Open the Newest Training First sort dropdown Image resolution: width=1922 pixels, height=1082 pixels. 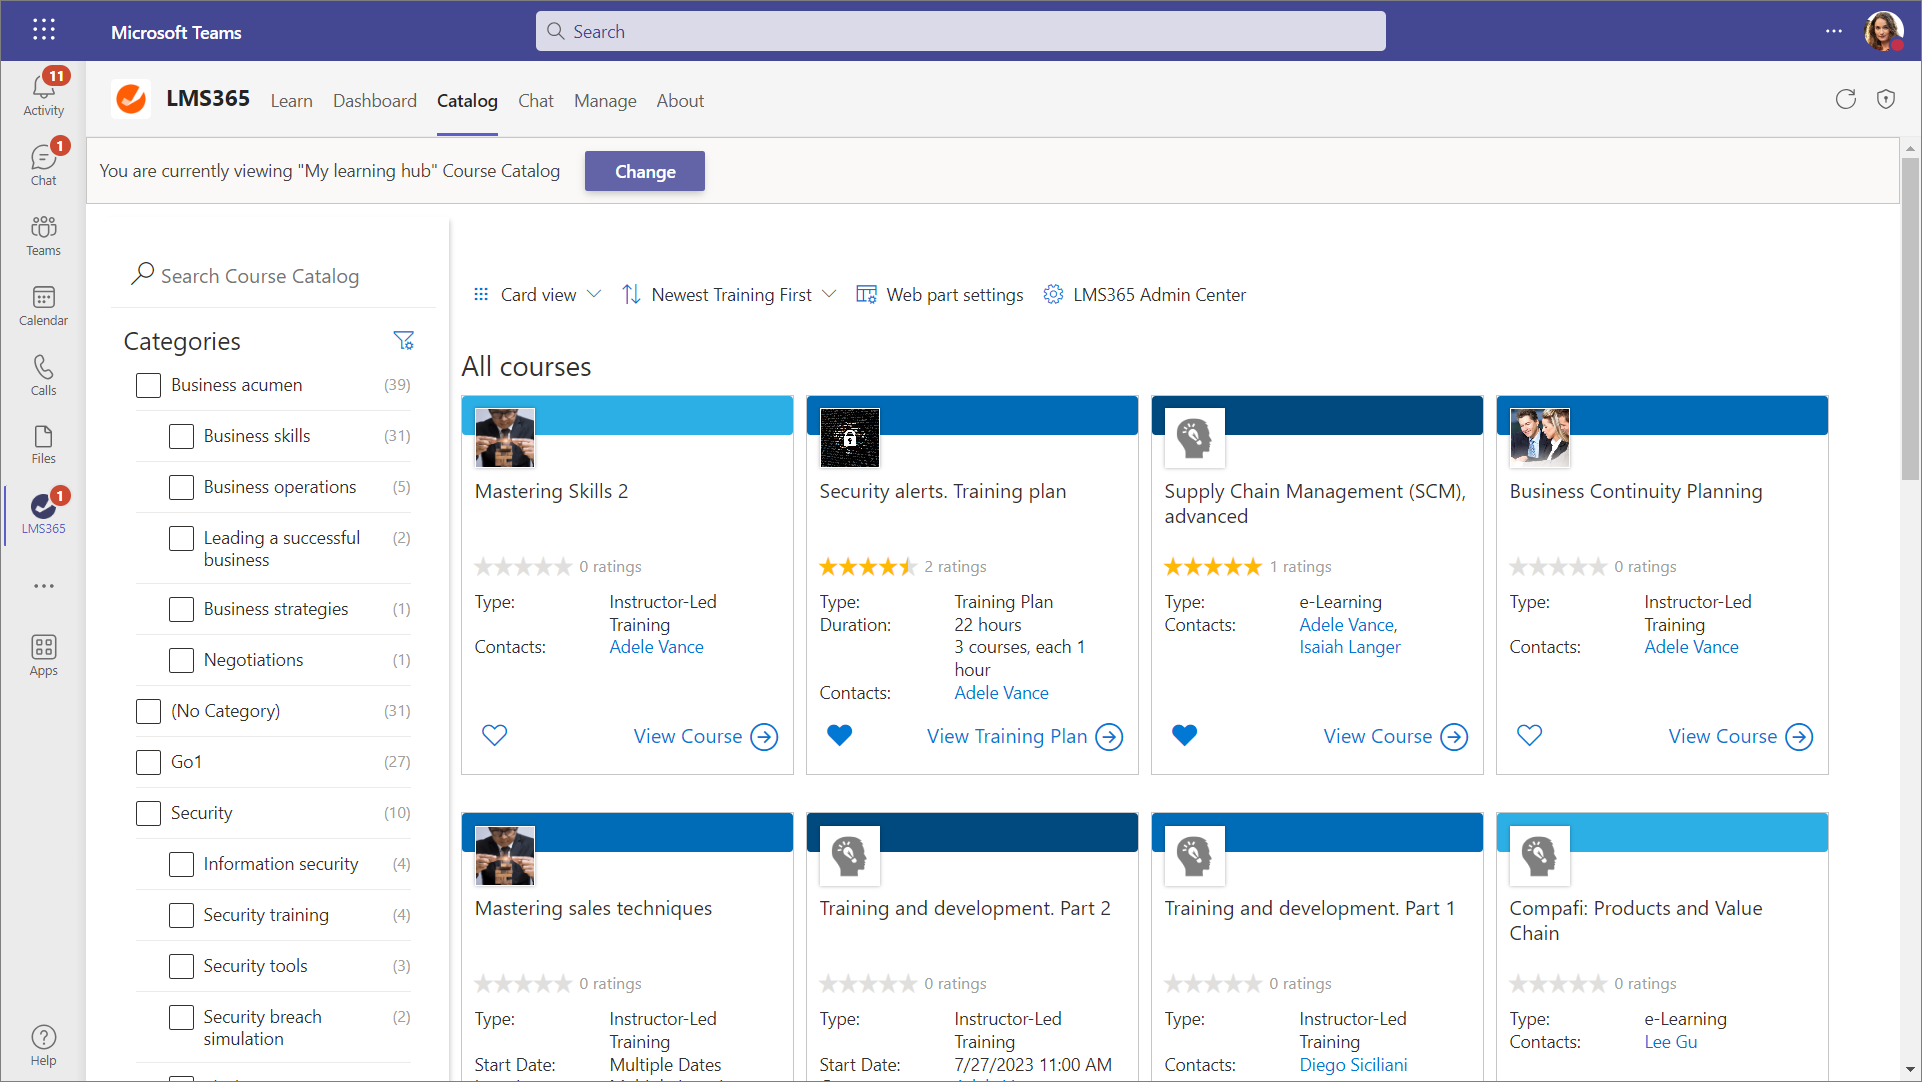point(729,295)
